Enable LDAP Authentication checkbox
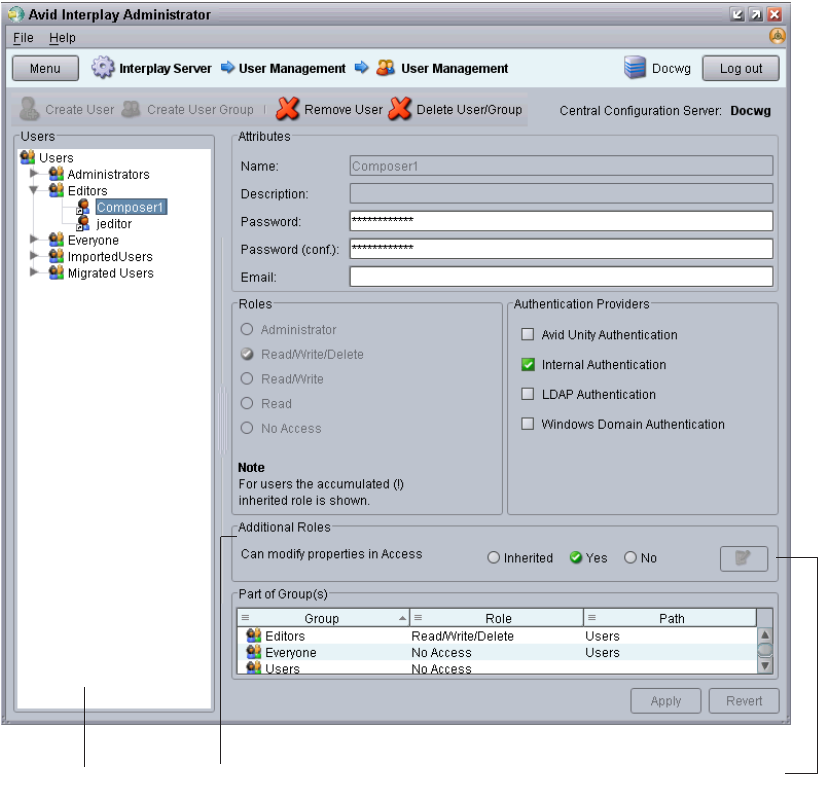 point(528,394)
